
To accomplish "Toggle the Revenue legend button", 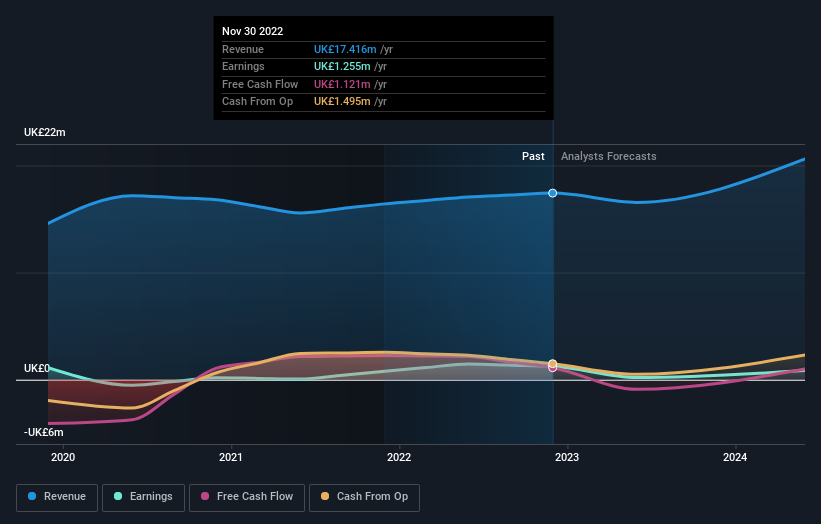I will coord(57,497).
